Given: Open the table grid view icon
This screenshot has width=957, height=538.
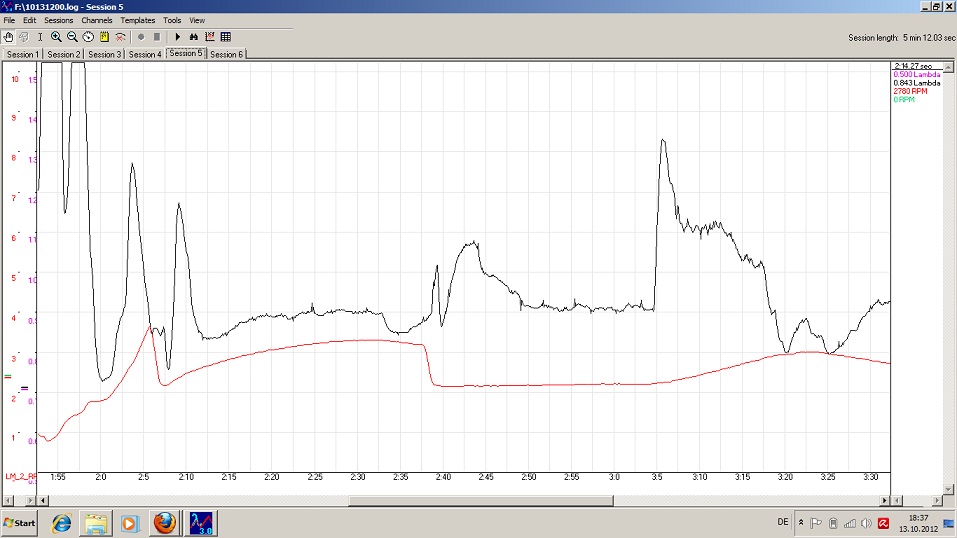Looking at the screenshot, I should (x=226, y=37).
